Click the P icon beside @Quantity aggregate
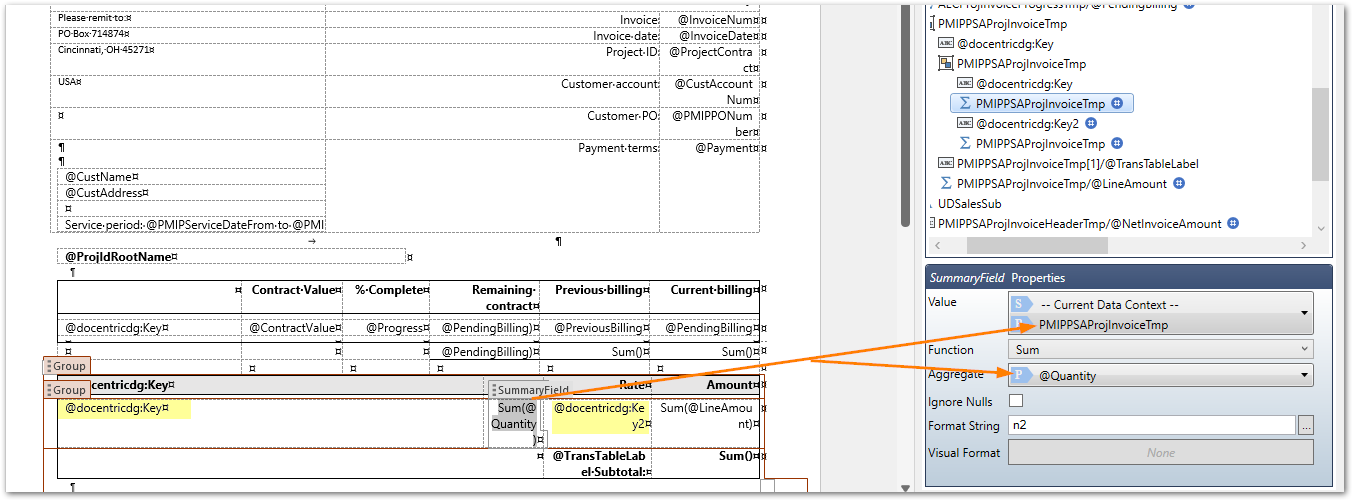 1020,375
